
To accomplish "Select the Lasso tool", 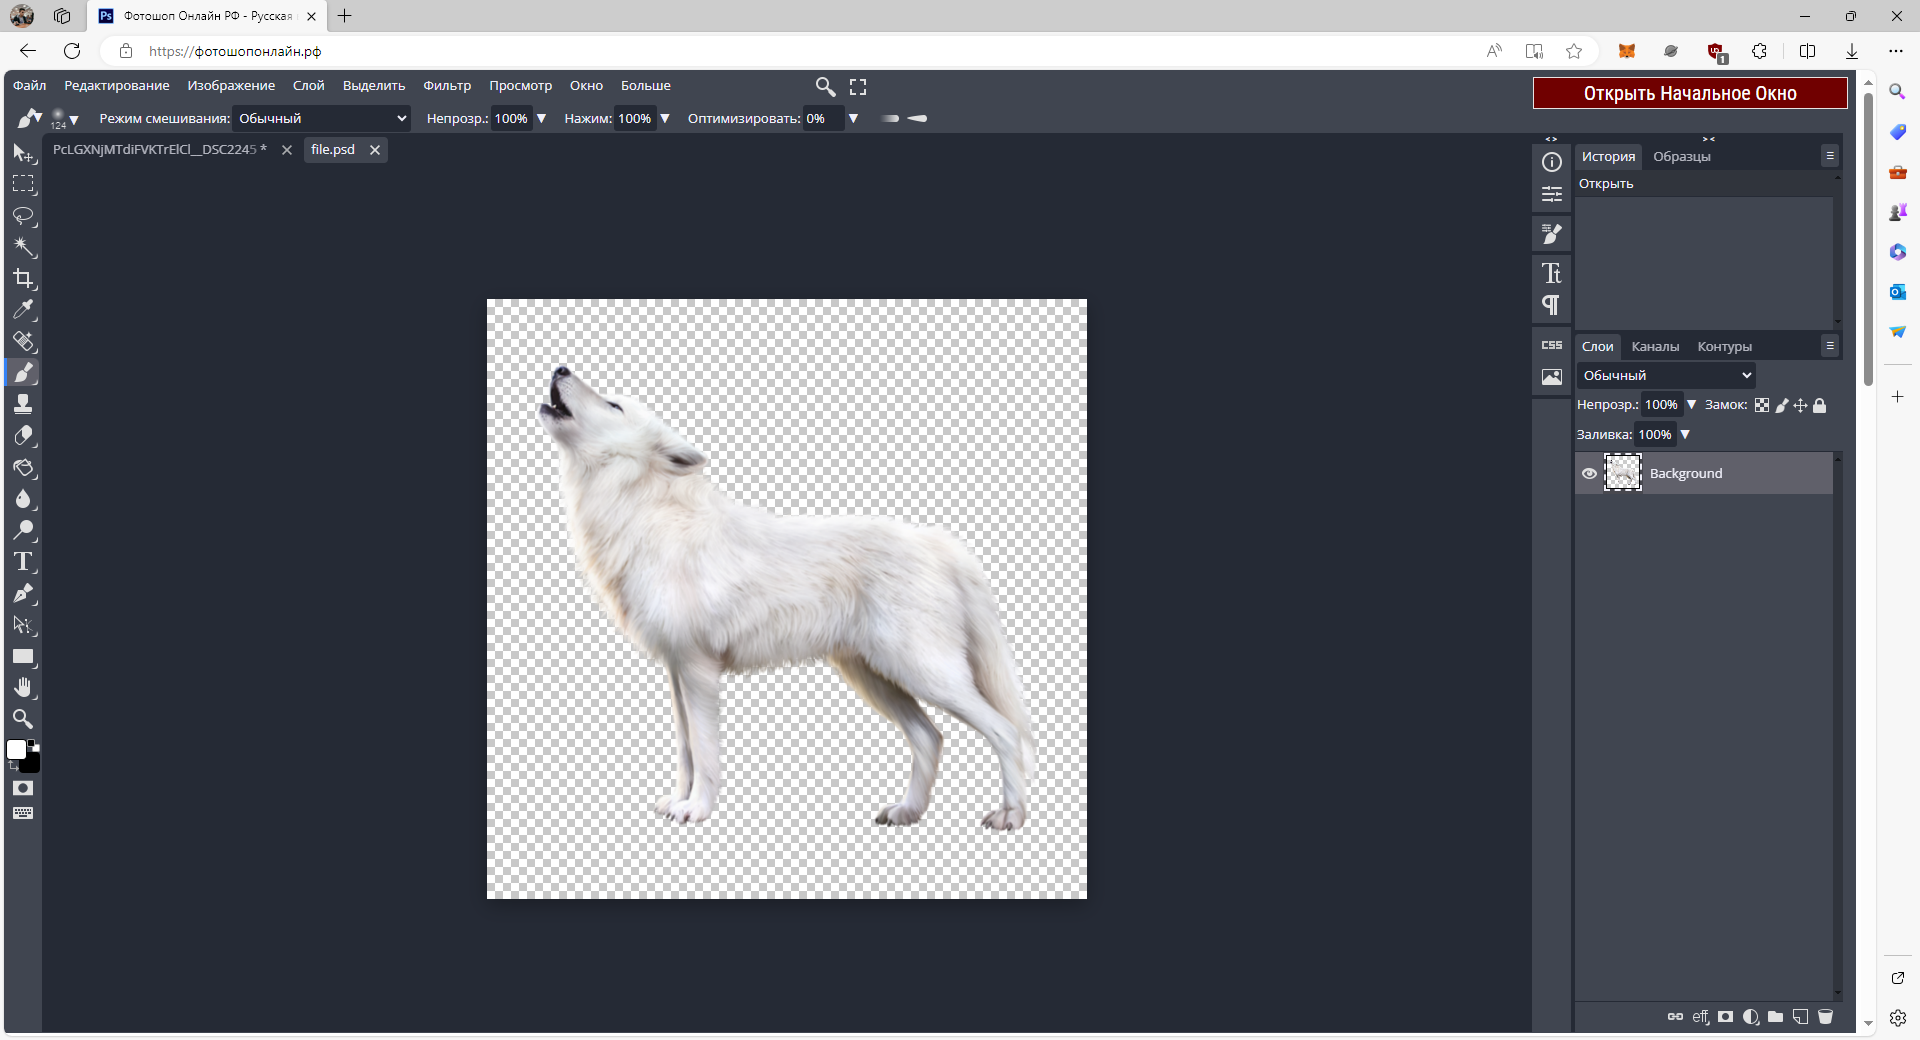I will tap(24, 216).
